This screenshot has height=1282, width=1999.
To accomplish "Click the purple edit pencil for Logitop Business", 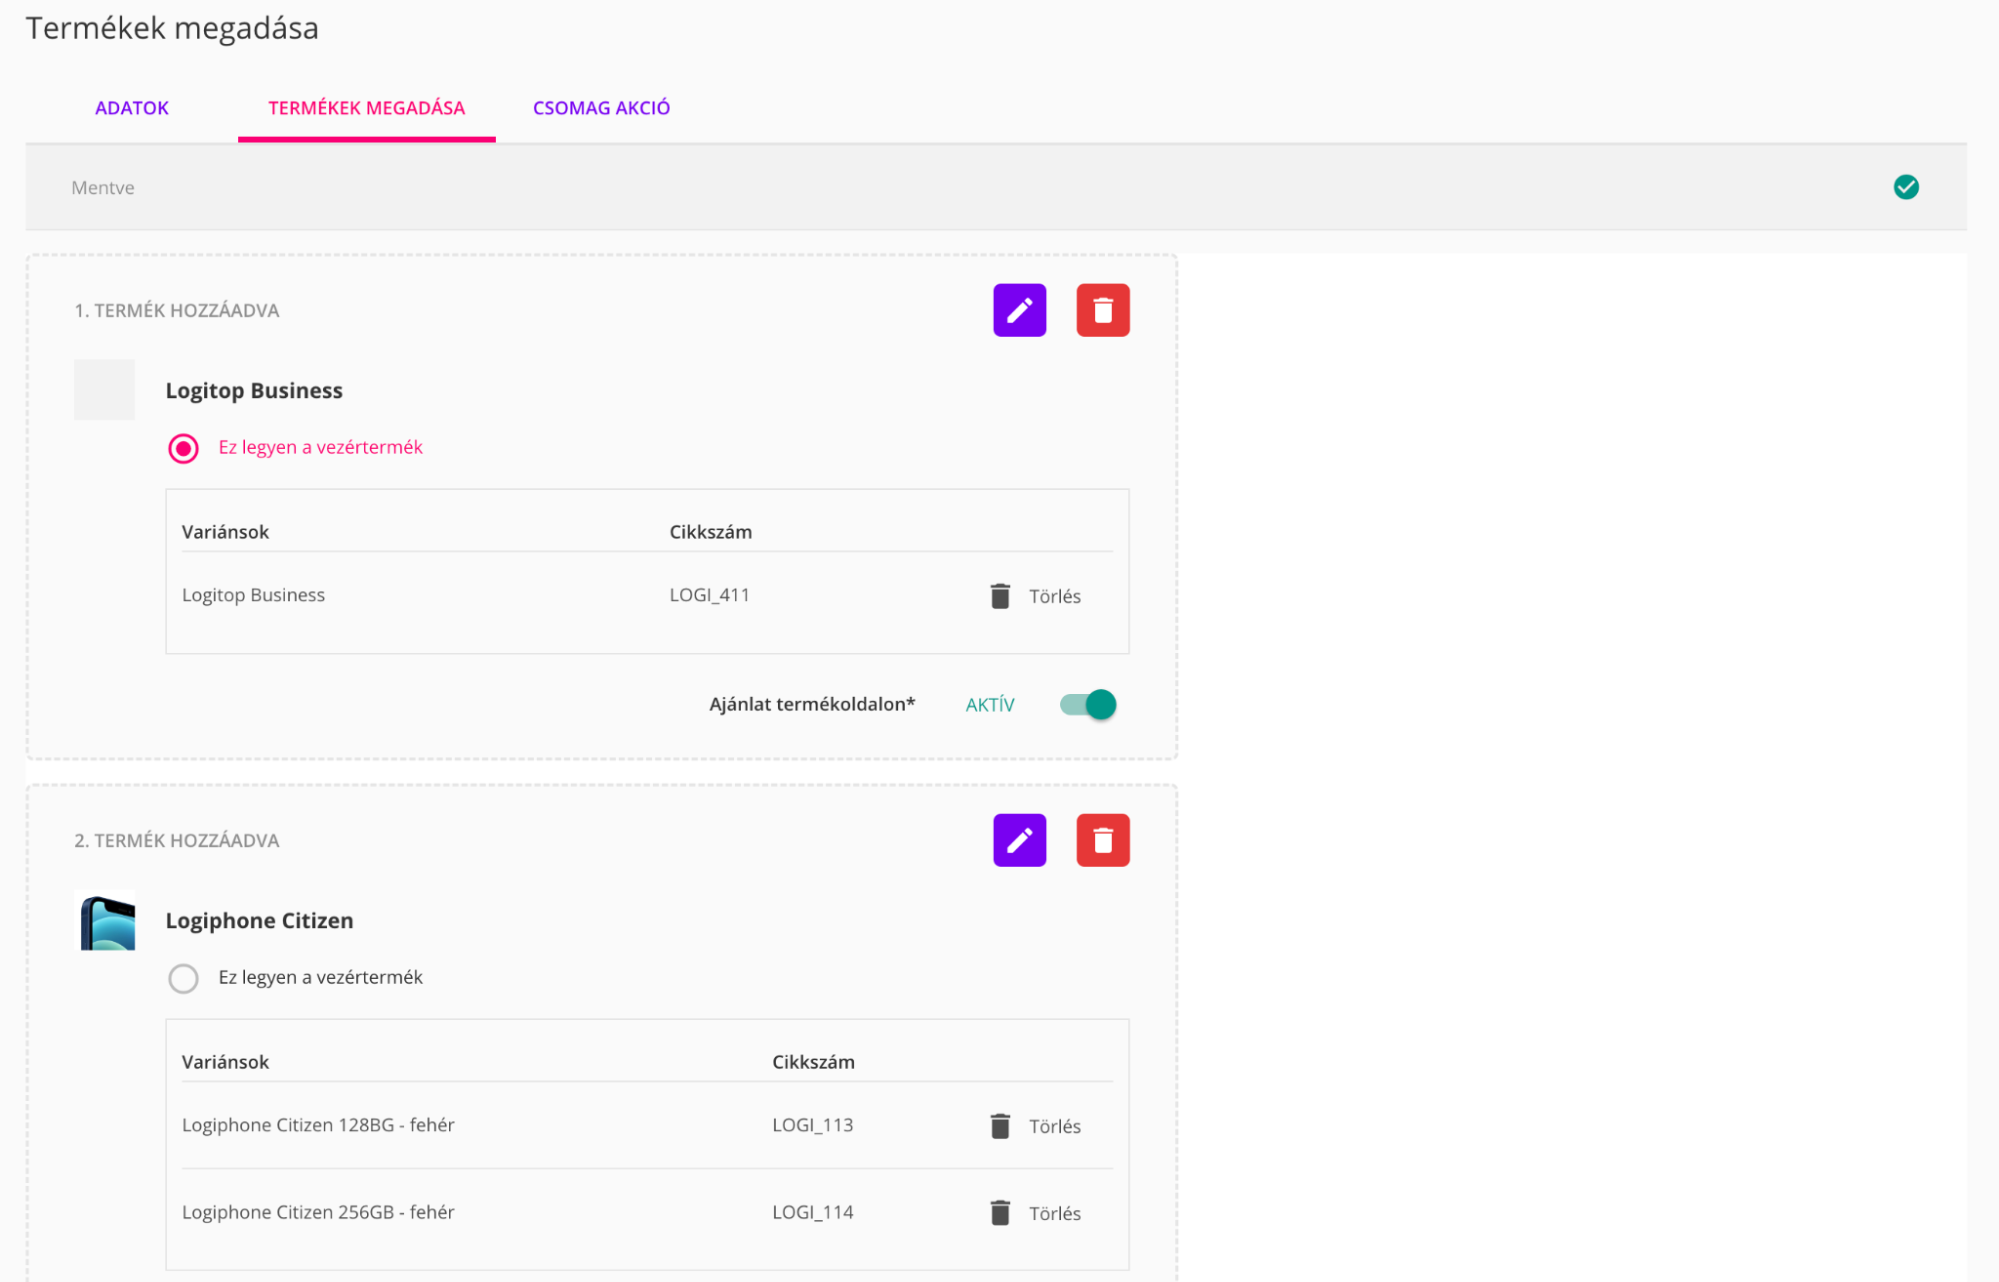I will (x=1019, y=310).
